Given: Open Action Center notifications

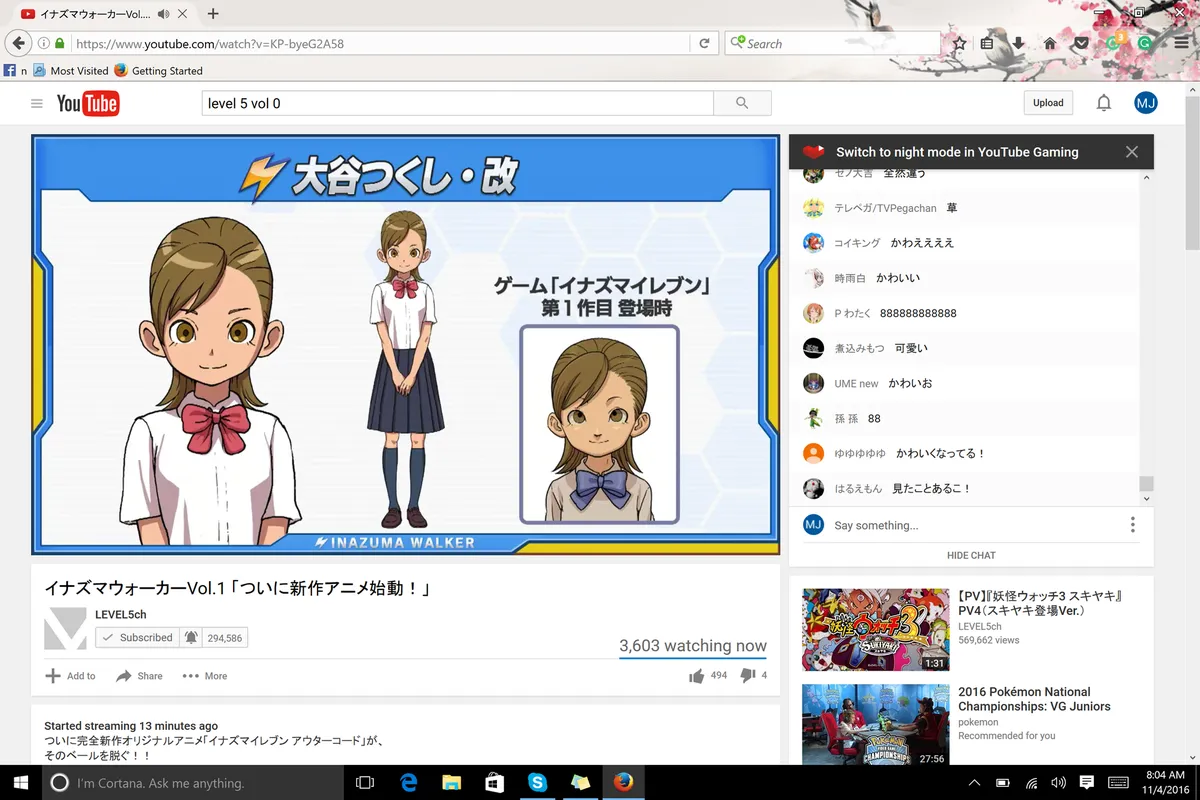Looking at the screenshot, I should click(1087, 782).
